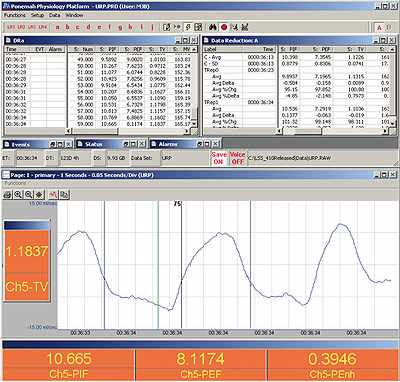Click the red record circle icon
Image resolution: width=400 pixels, height=382 pixels.
(224, 27)
